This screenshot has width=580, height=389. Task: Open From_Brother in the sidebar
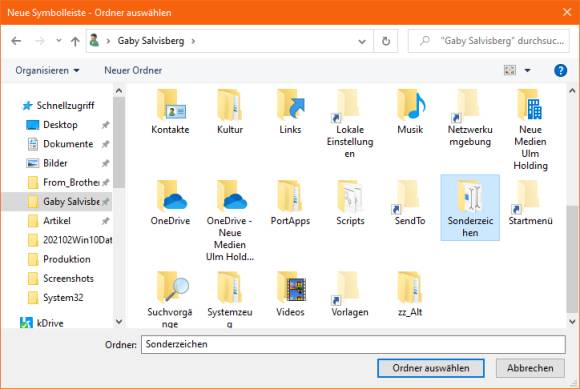71,182
